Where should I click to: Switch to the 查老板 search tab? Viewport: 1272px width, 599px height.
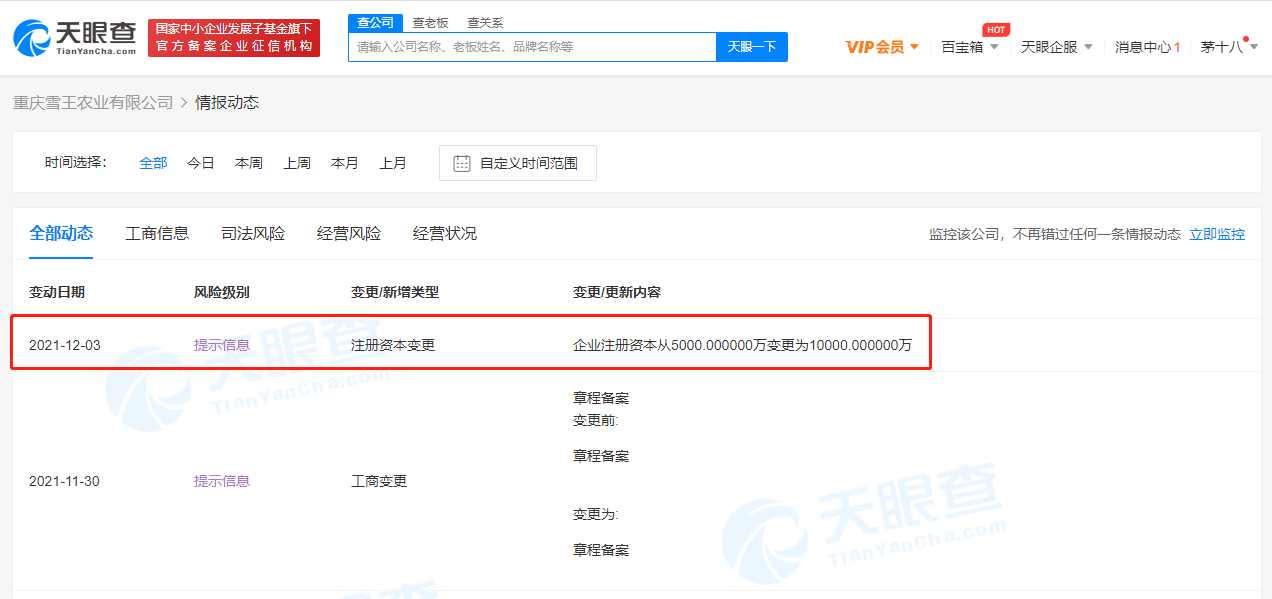[x=430, y=22]
